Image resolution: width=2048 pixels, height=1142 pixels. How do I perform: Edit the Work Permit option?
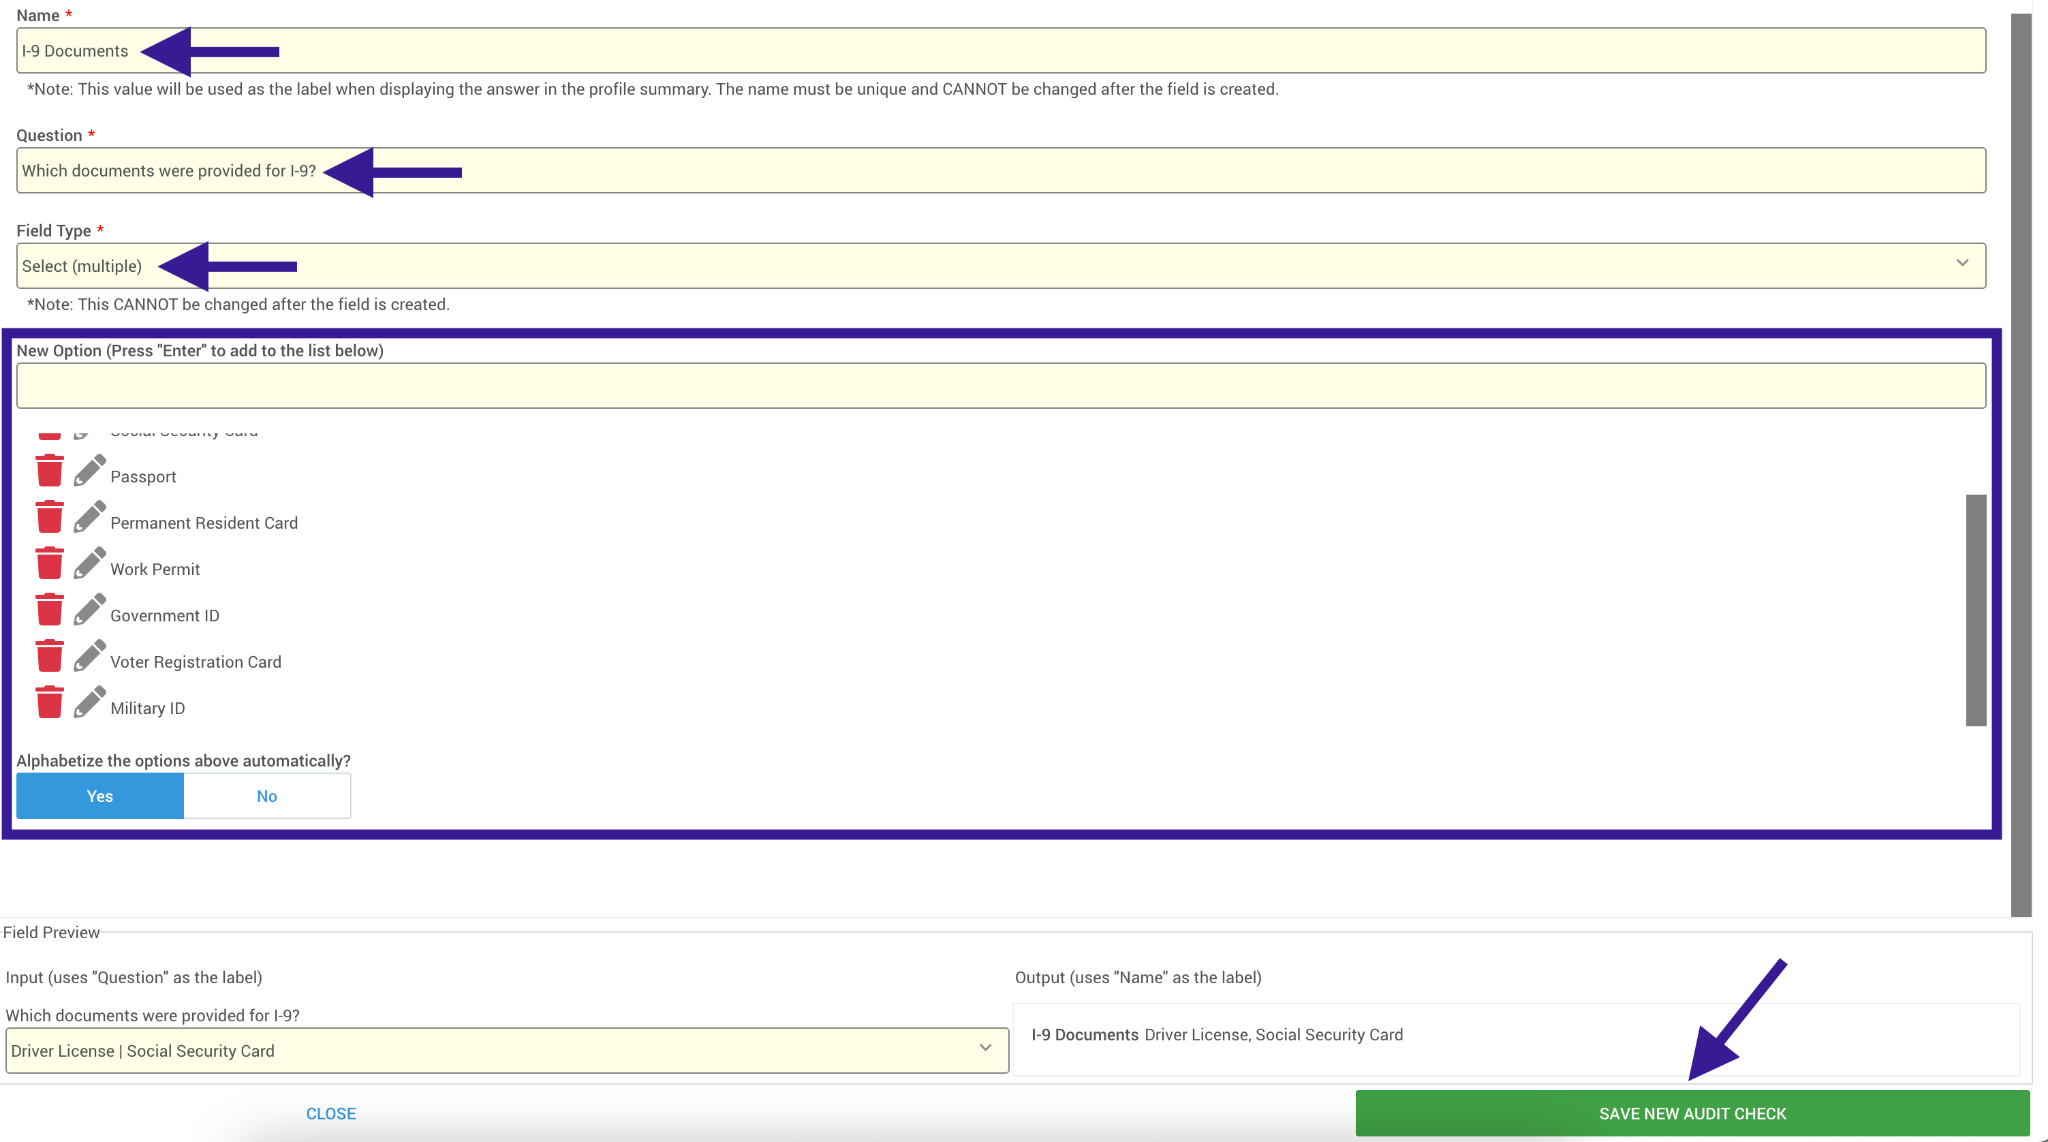pyautogui.click(x=89, y=563)
